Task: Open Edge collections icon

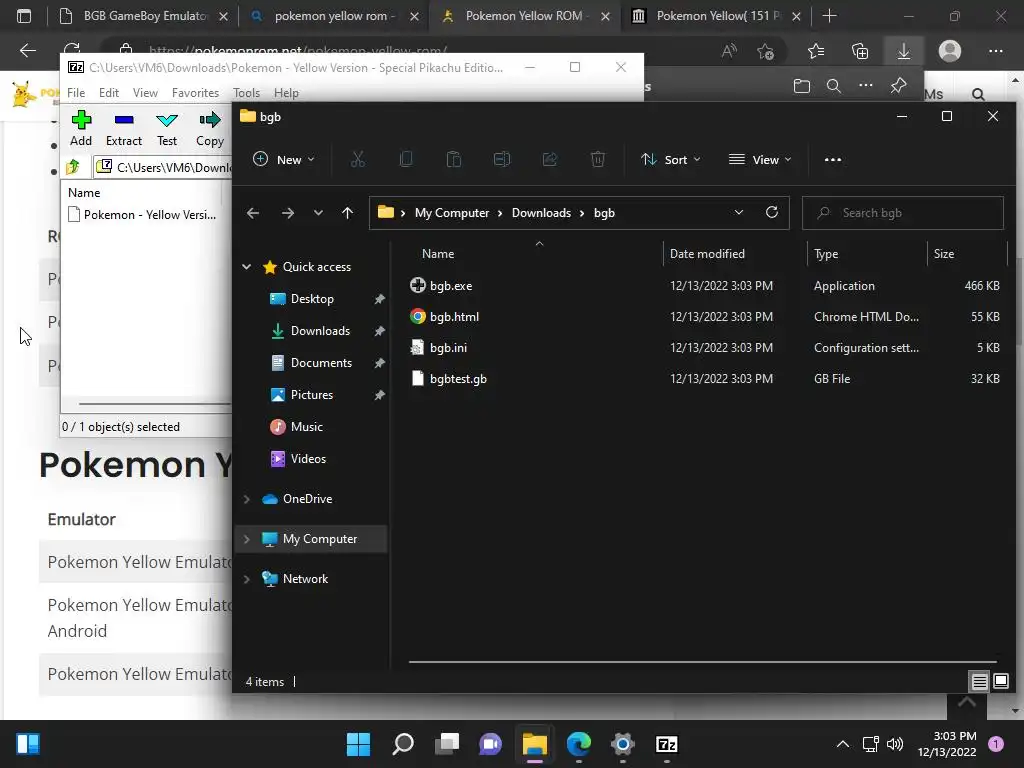Action: [860, 51]
